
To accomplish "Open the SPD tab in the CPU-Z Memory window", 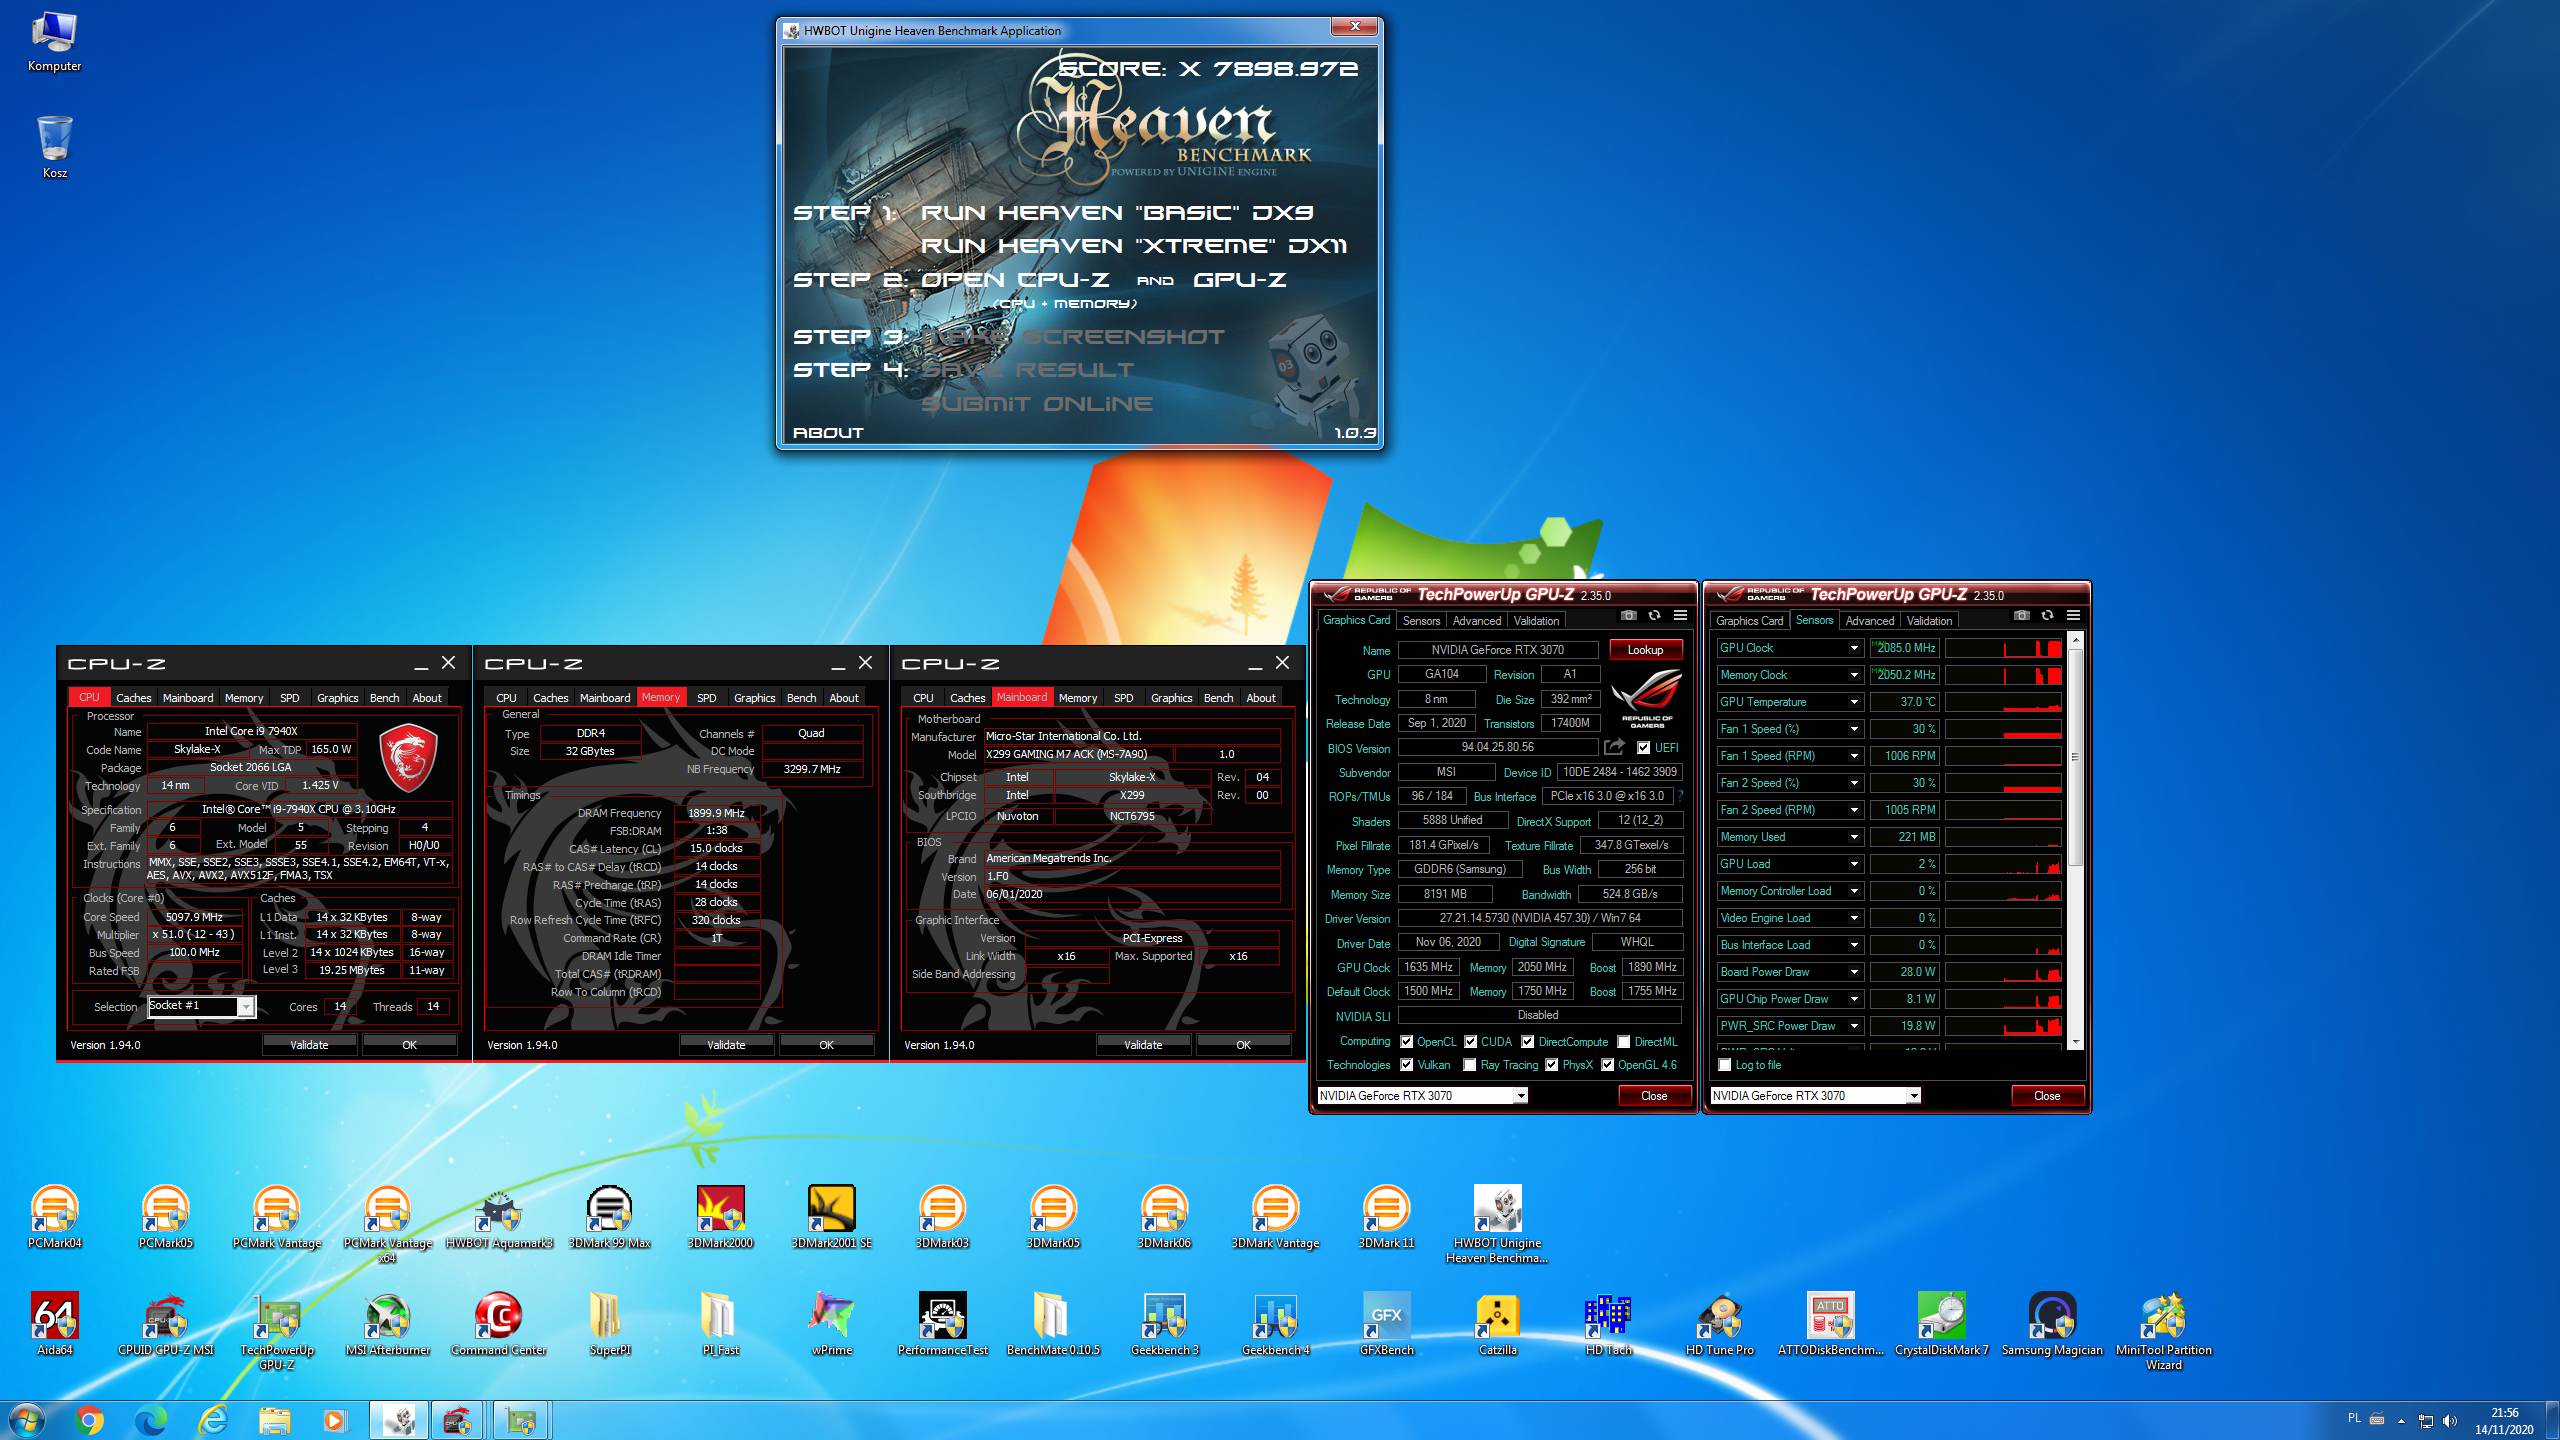I will coord(706,698).
